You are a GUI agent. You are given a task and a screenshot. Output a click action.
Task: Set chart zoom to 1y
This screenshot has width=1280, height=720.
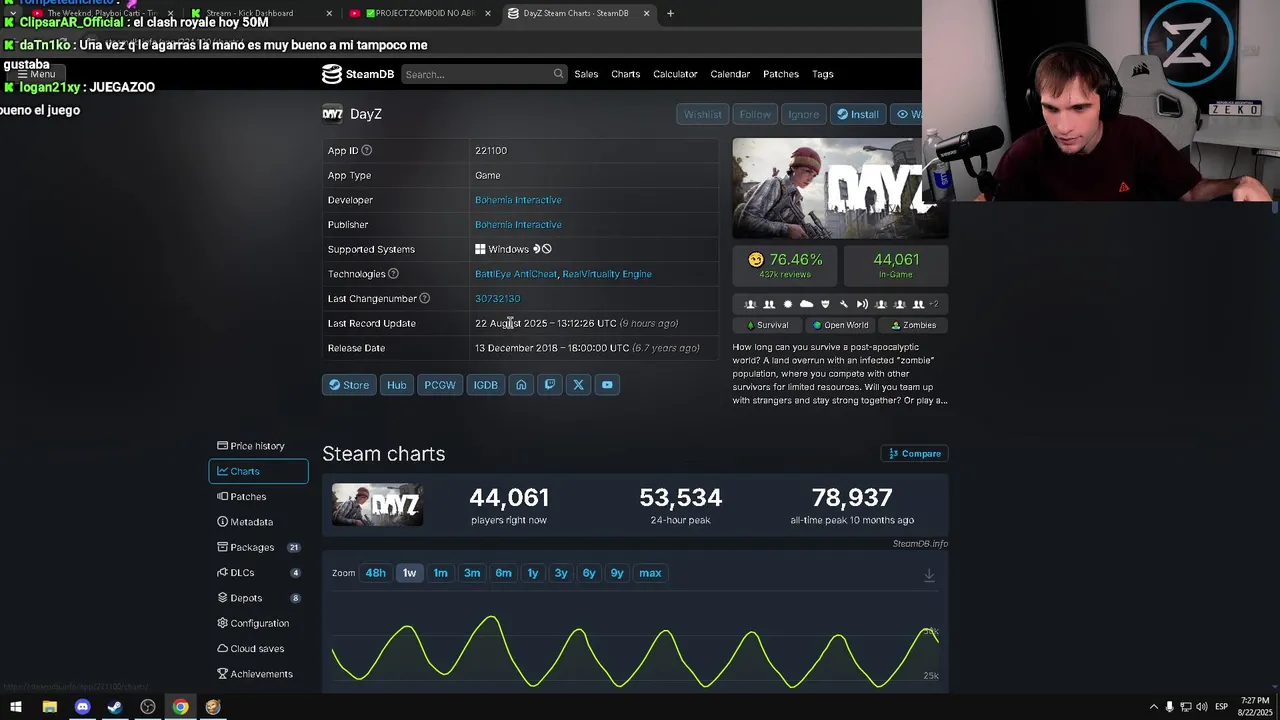tap(533, 573)
